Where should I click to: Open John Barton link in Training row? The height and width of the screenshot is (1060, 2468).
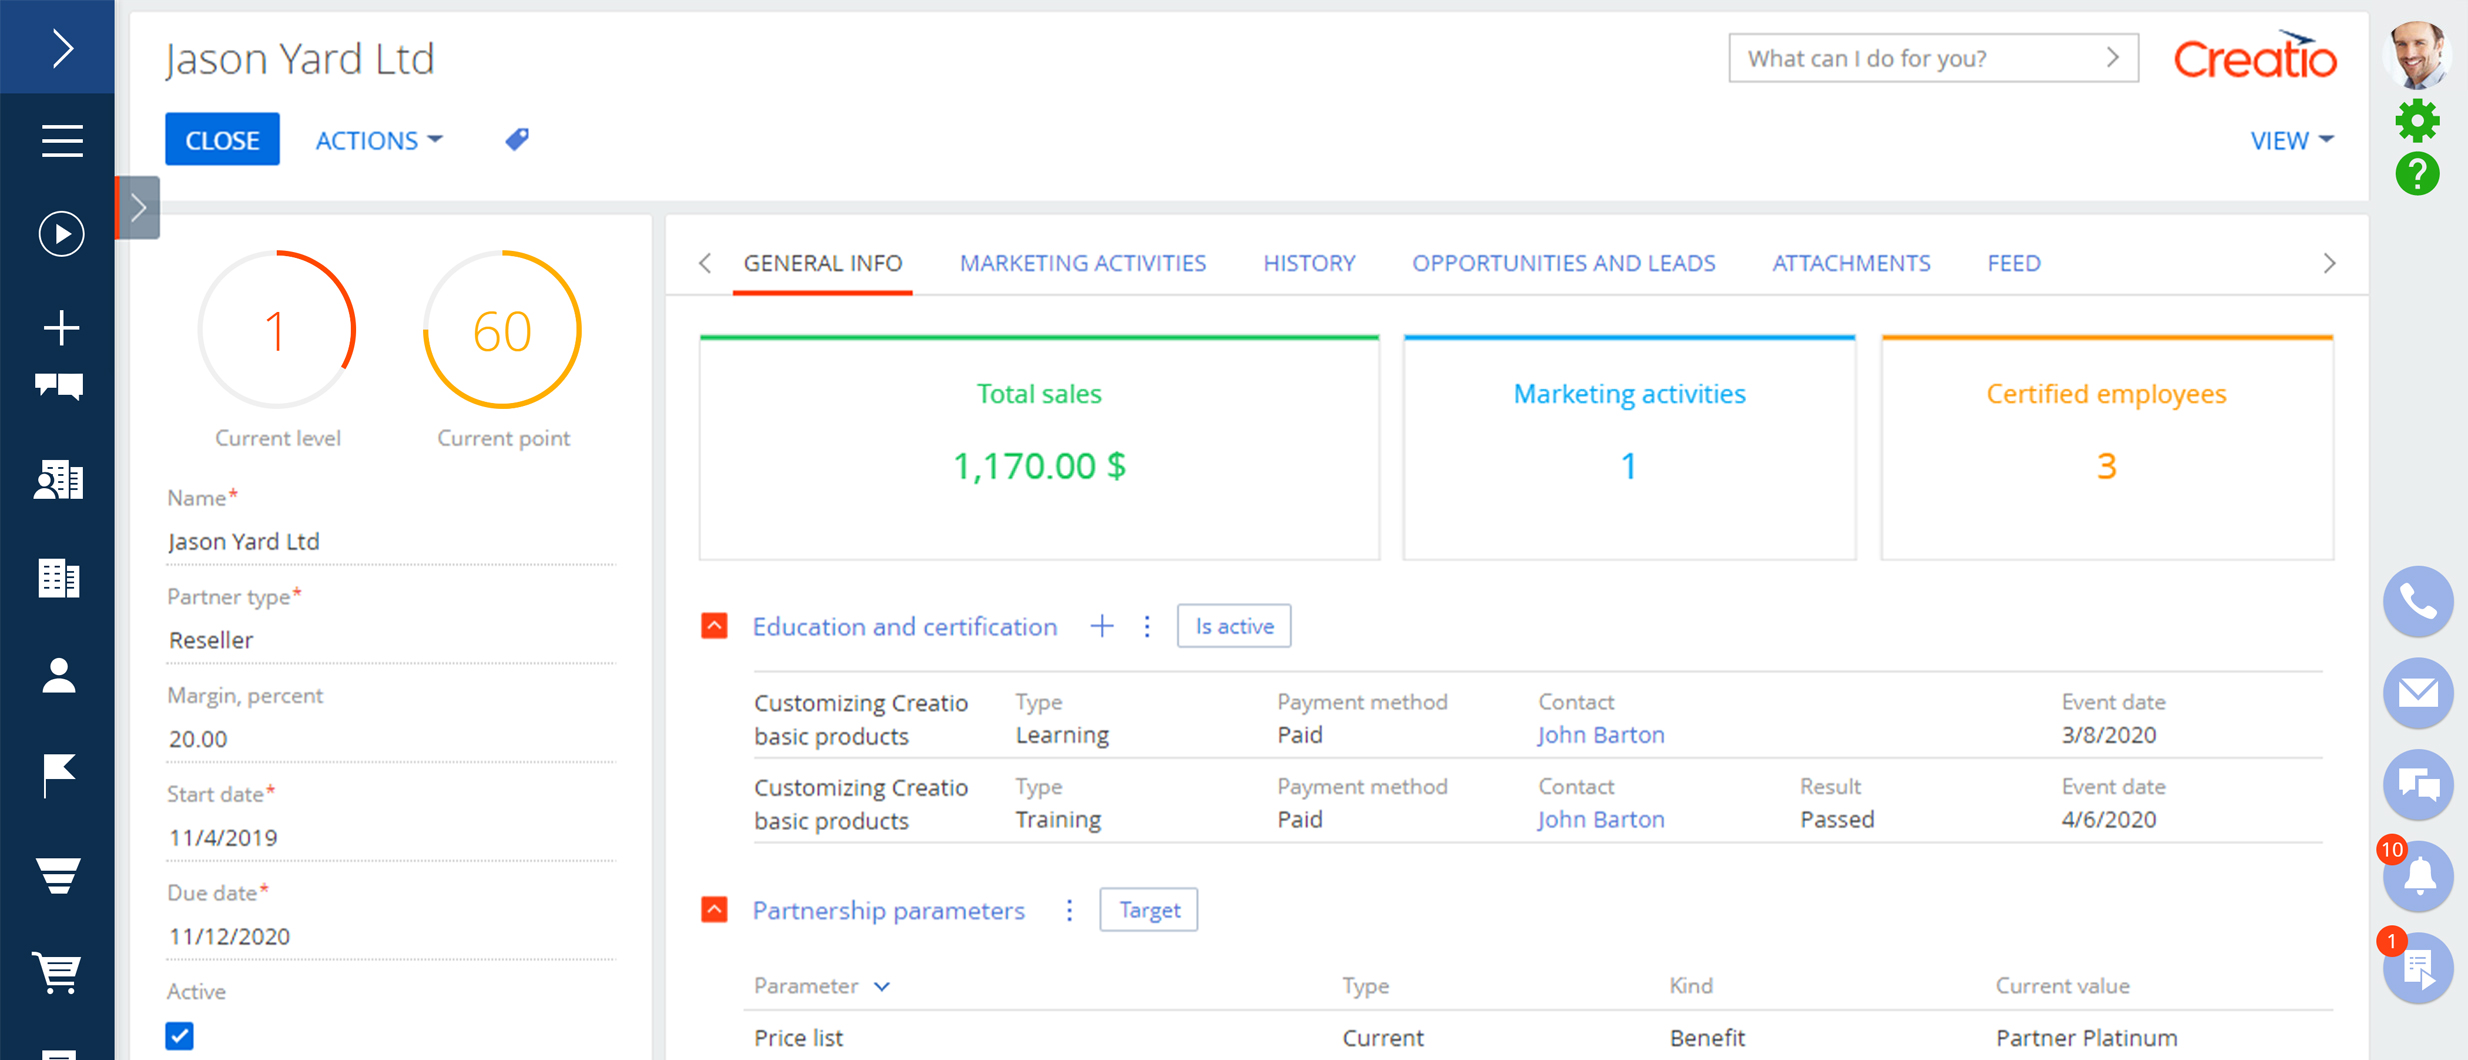point(1601,819)
